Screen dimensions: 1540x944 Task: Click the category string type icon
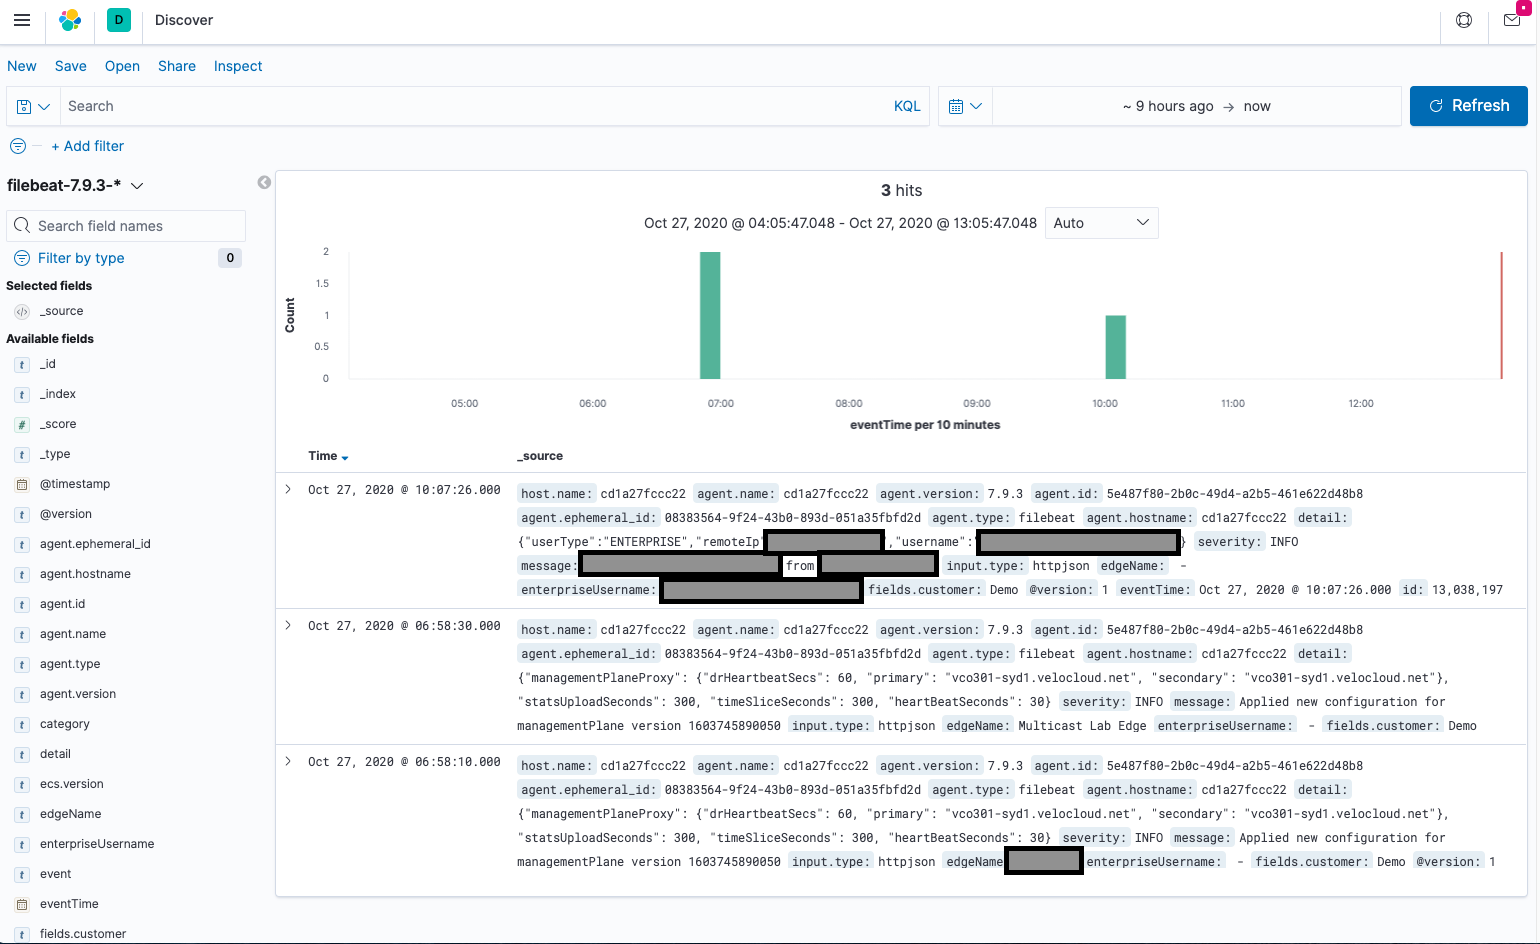[22, 725]
